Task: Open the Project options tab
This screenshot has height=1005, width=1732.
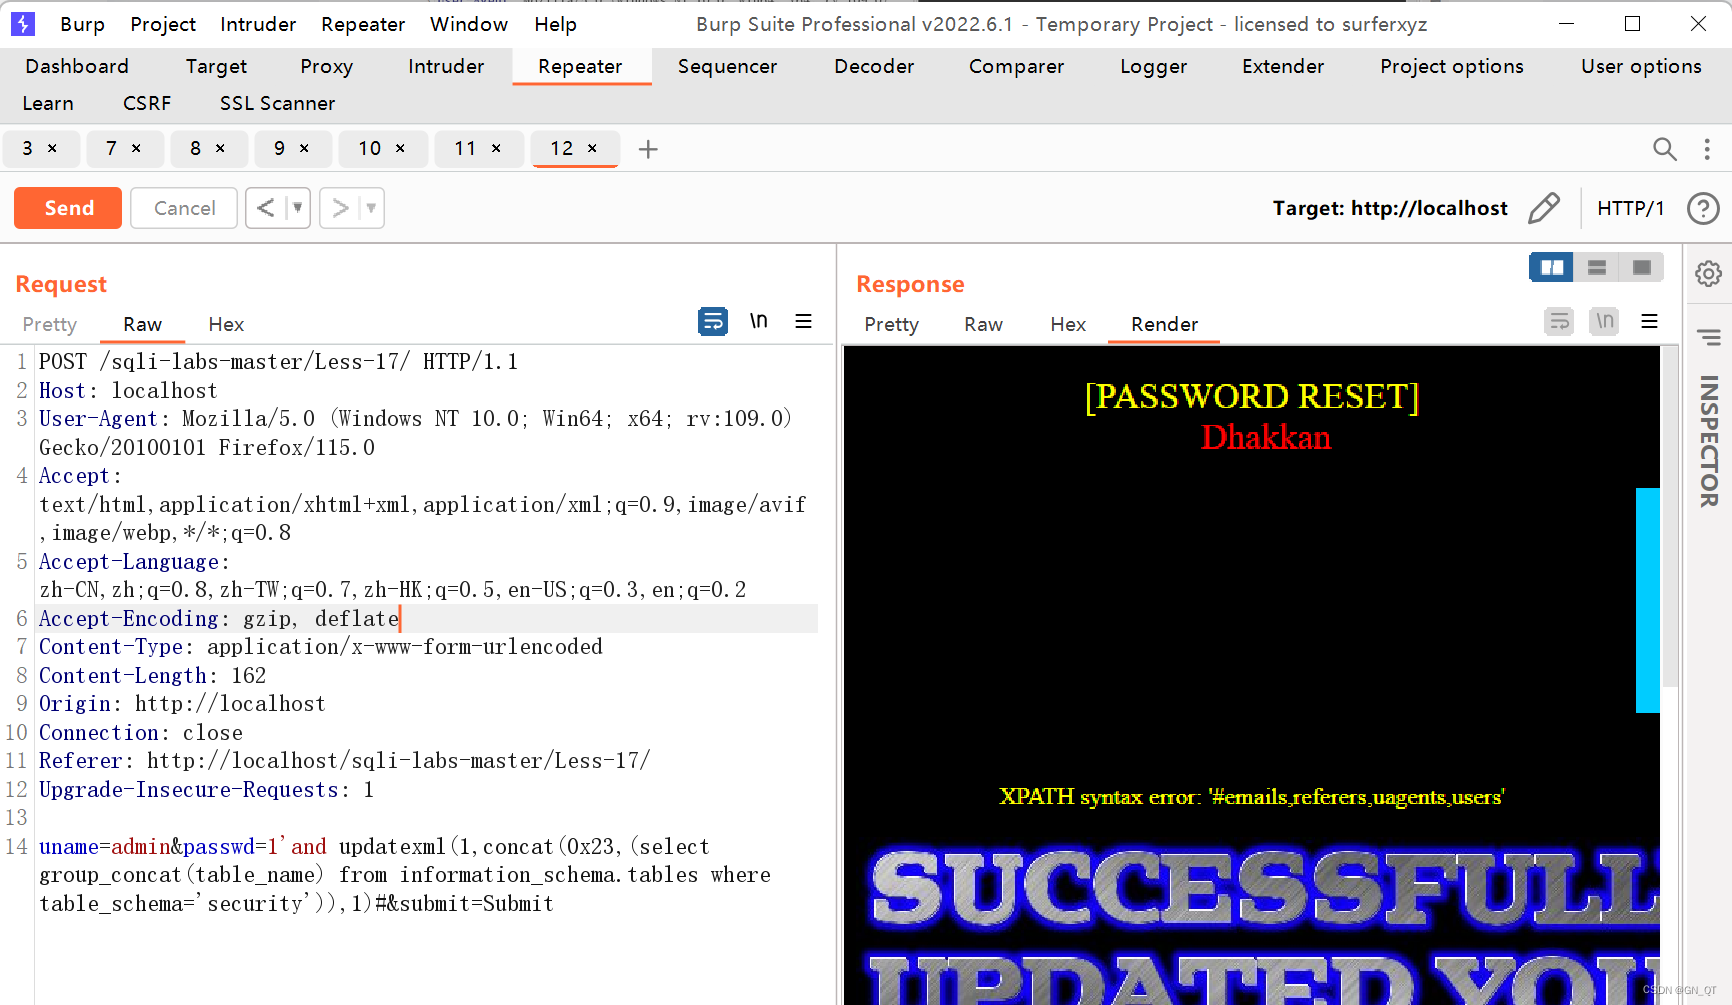Action: pyautogui.click(x=1452, y=66)
